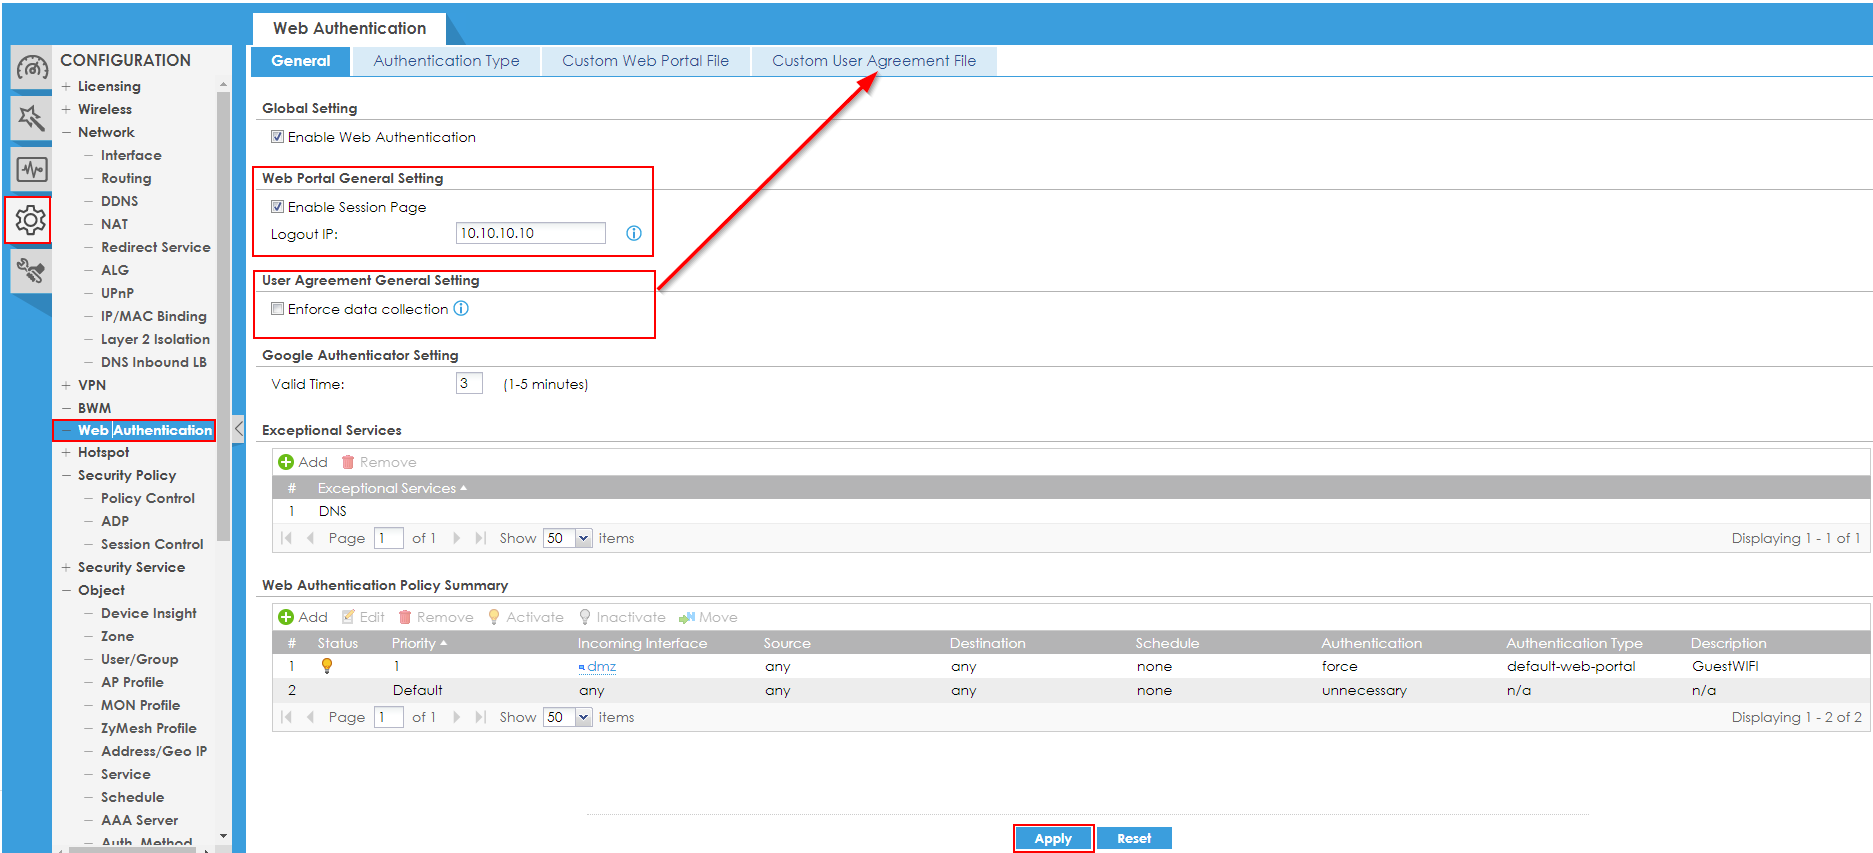Screen dimensions: 1873x853
Task: Switch to the Authentication Type tab
Action: [446, 61]
